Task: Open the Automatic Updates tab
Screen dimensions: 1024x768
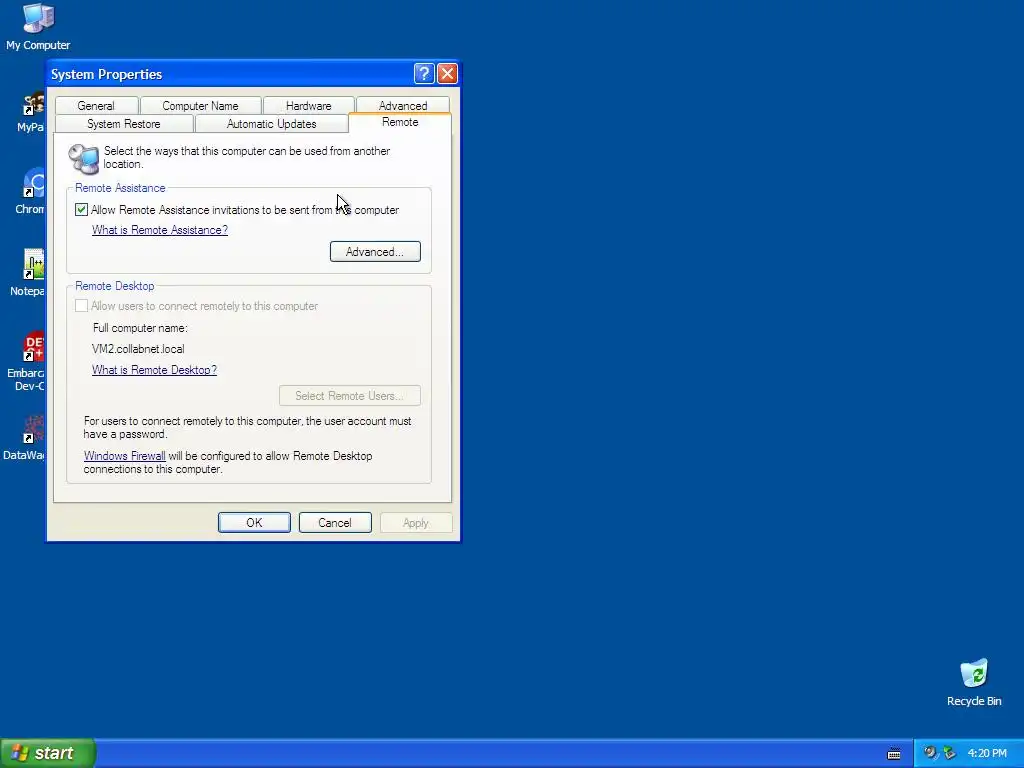Action: (272, 123)
